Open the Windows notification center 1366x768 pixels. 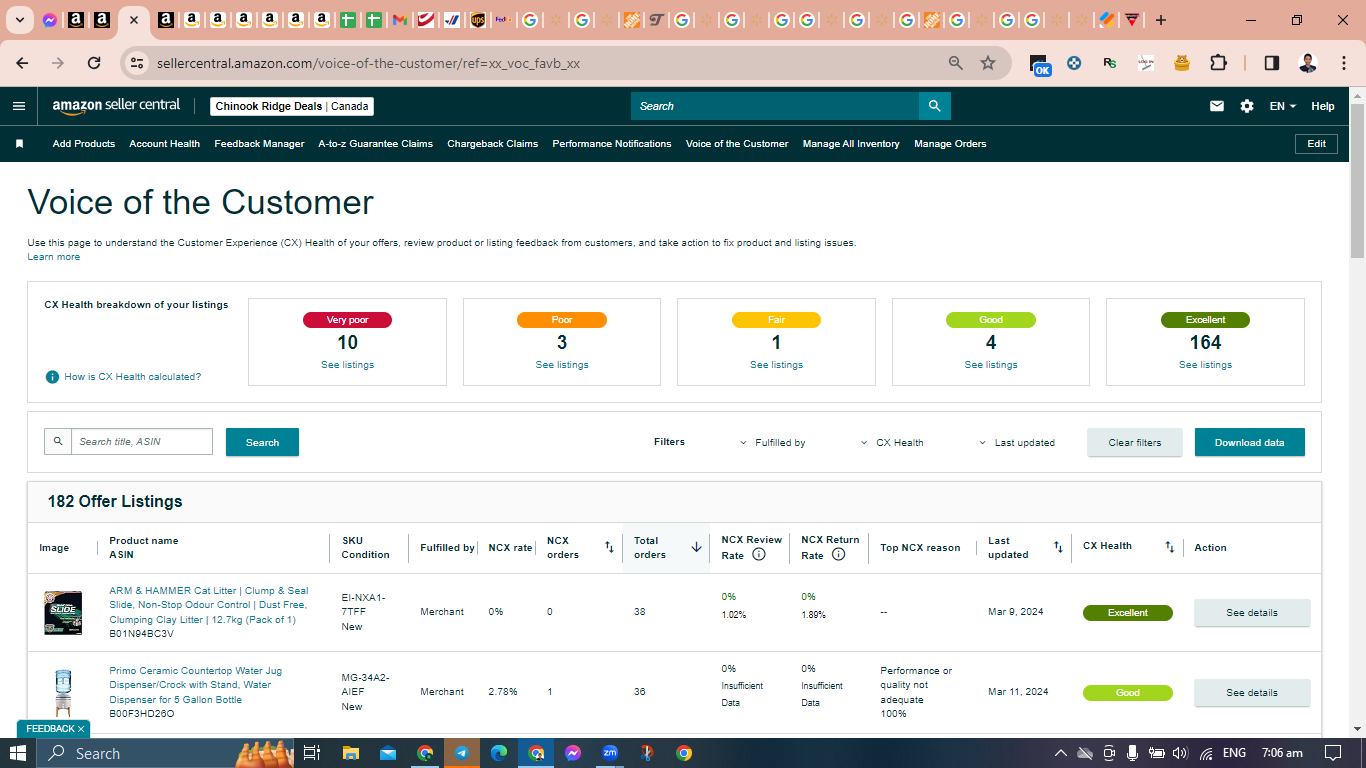point(1333,753)
